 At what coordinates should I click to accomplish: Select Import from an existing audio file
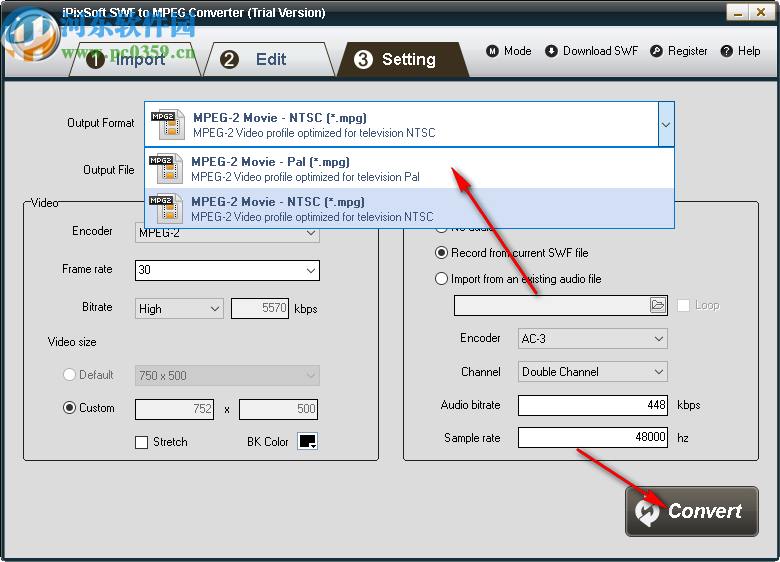pyautogui.click(x=441, y=279)
